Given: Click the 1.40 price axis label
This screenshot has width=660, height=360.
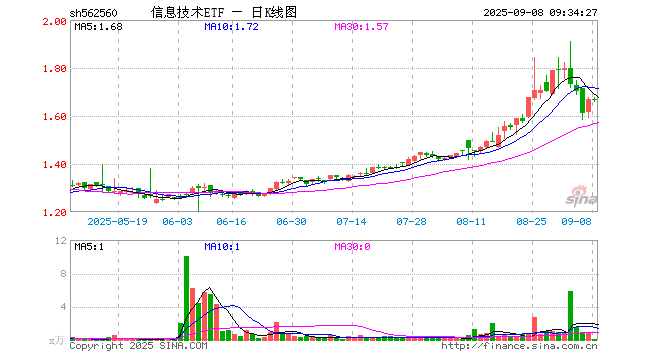Looking at the screenshot, I should pyautogui.click(x=54, y=165).
